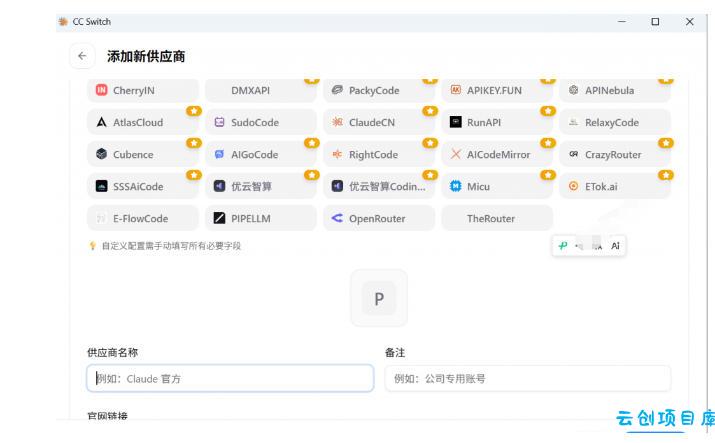715x443 pixels.
Task: Click the star badge on AIGoCode
Action: [312, 143]
